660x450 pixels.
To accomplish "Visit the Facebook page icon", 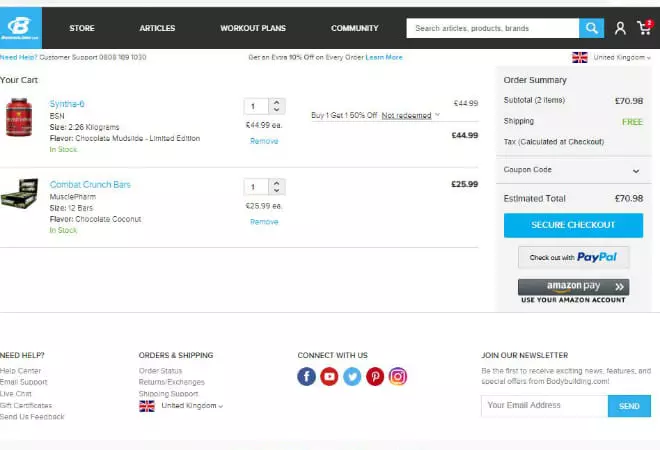I will coord(306,376).
